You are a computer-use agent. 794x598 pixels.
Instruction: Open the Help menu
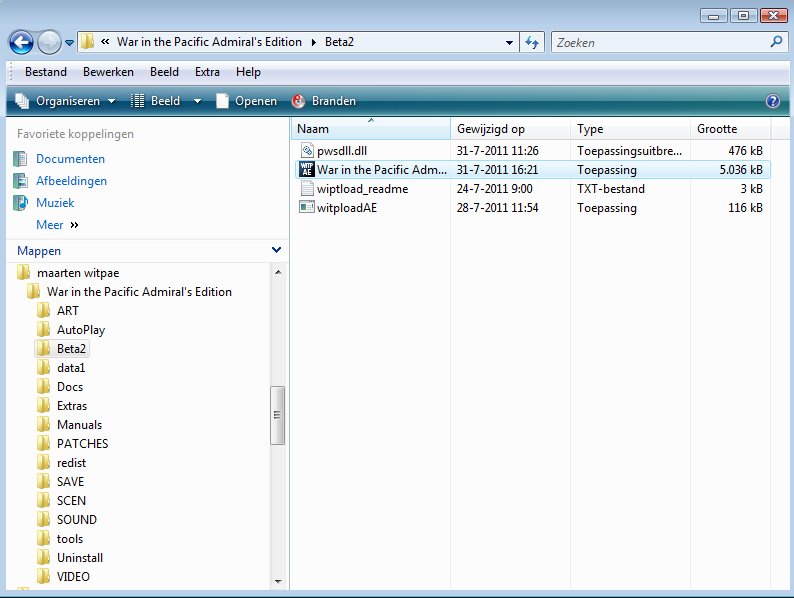tap(248, 72)
